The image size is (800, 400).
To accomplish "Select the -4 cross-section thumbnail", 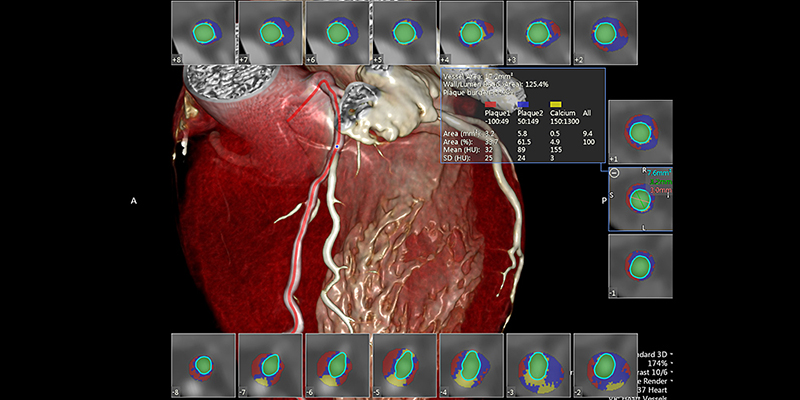I will coord(470,366).
